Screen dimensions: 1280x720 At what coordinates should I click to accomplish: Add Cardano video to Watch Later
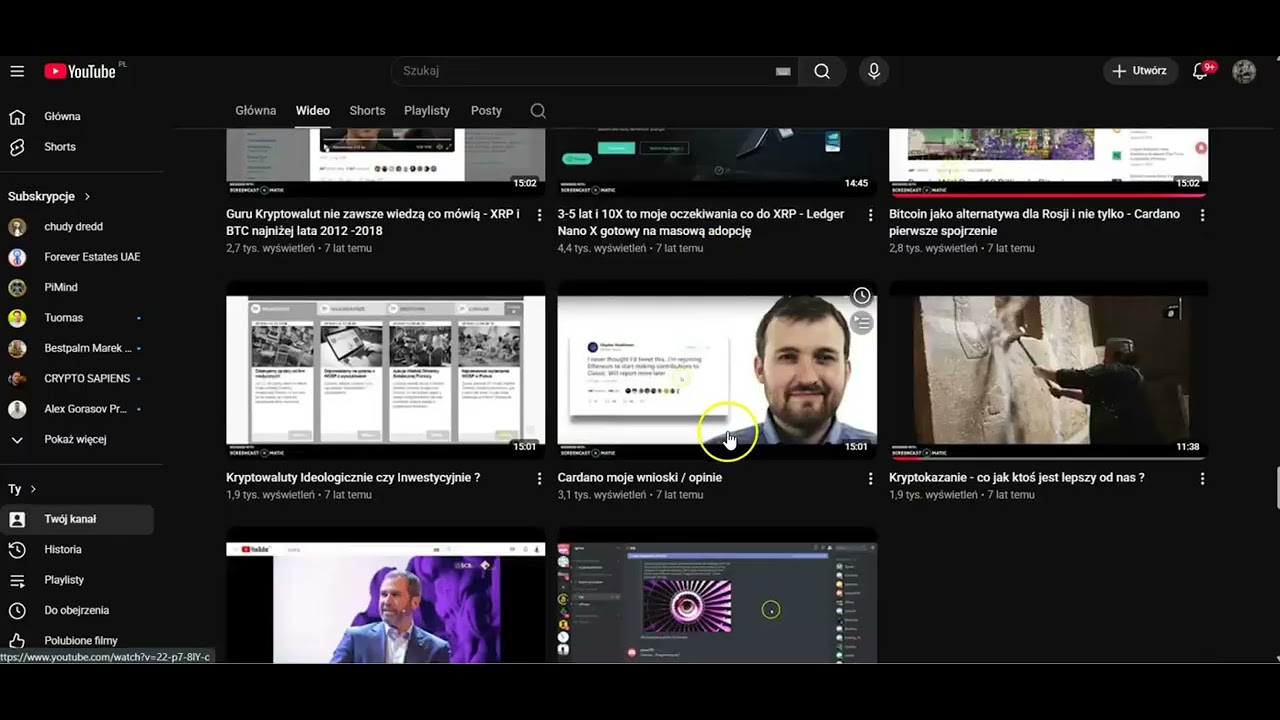click(862, 296)
